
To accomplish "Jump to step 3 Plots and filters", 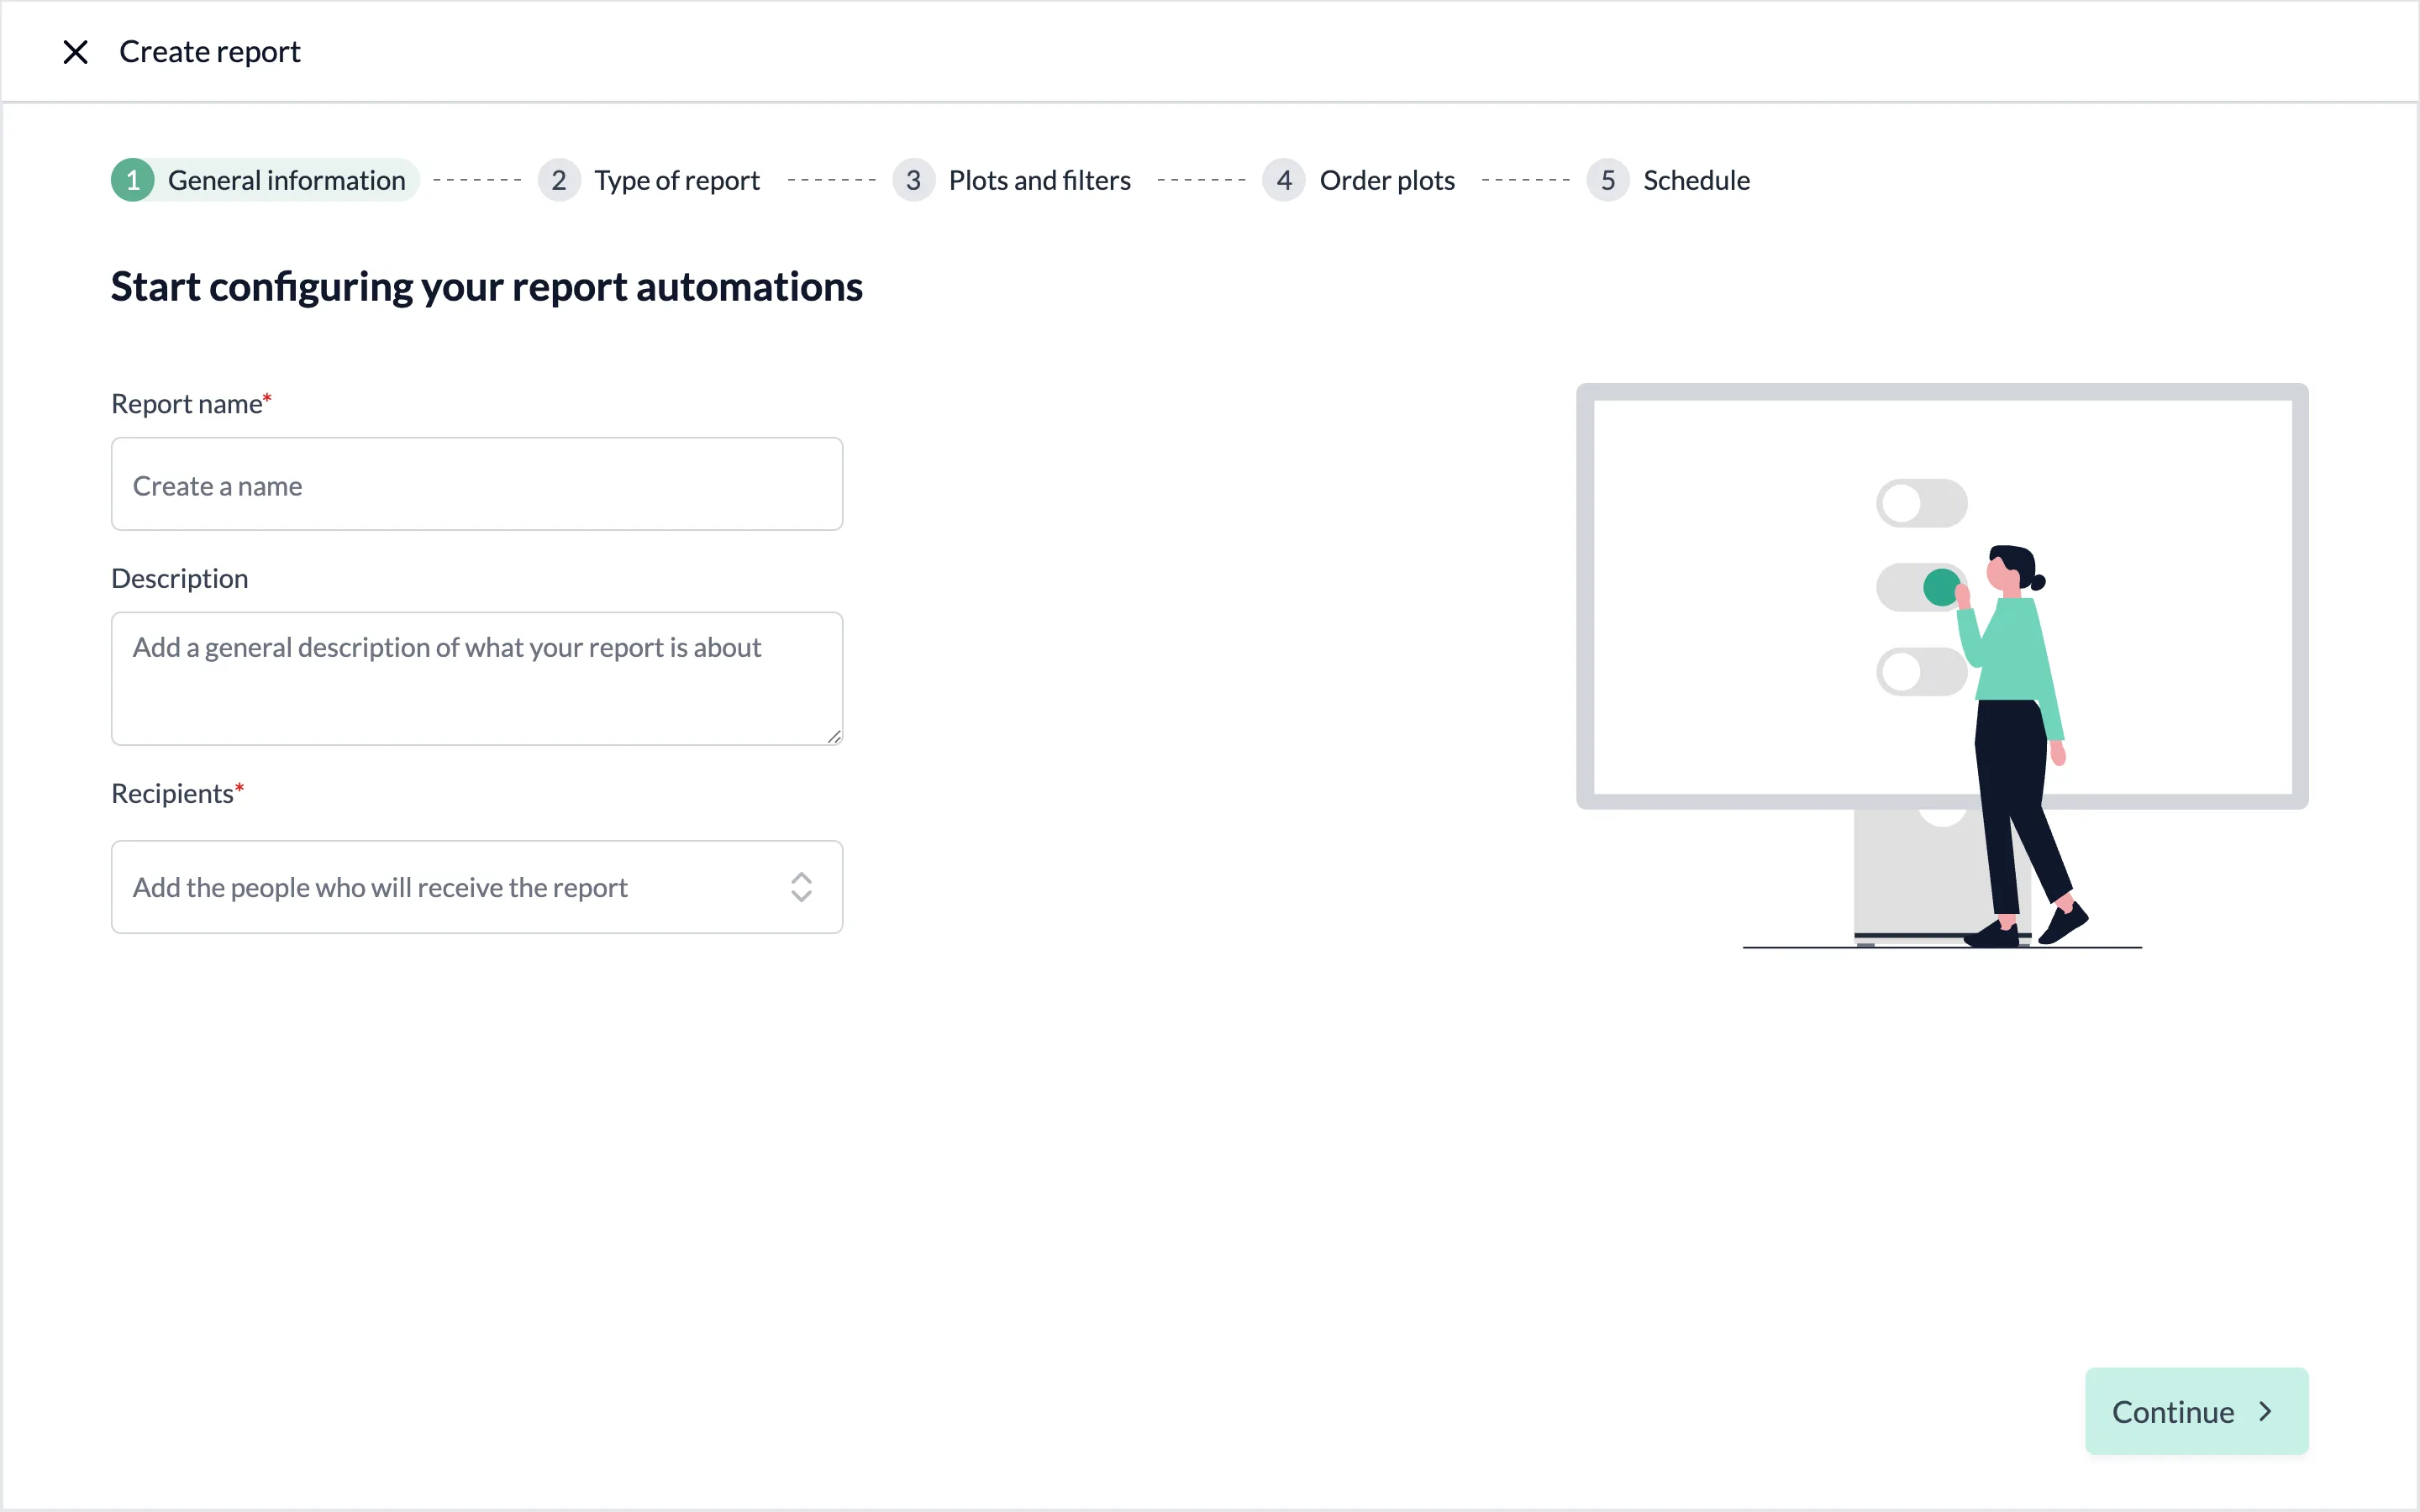I will click(1012, 180).
